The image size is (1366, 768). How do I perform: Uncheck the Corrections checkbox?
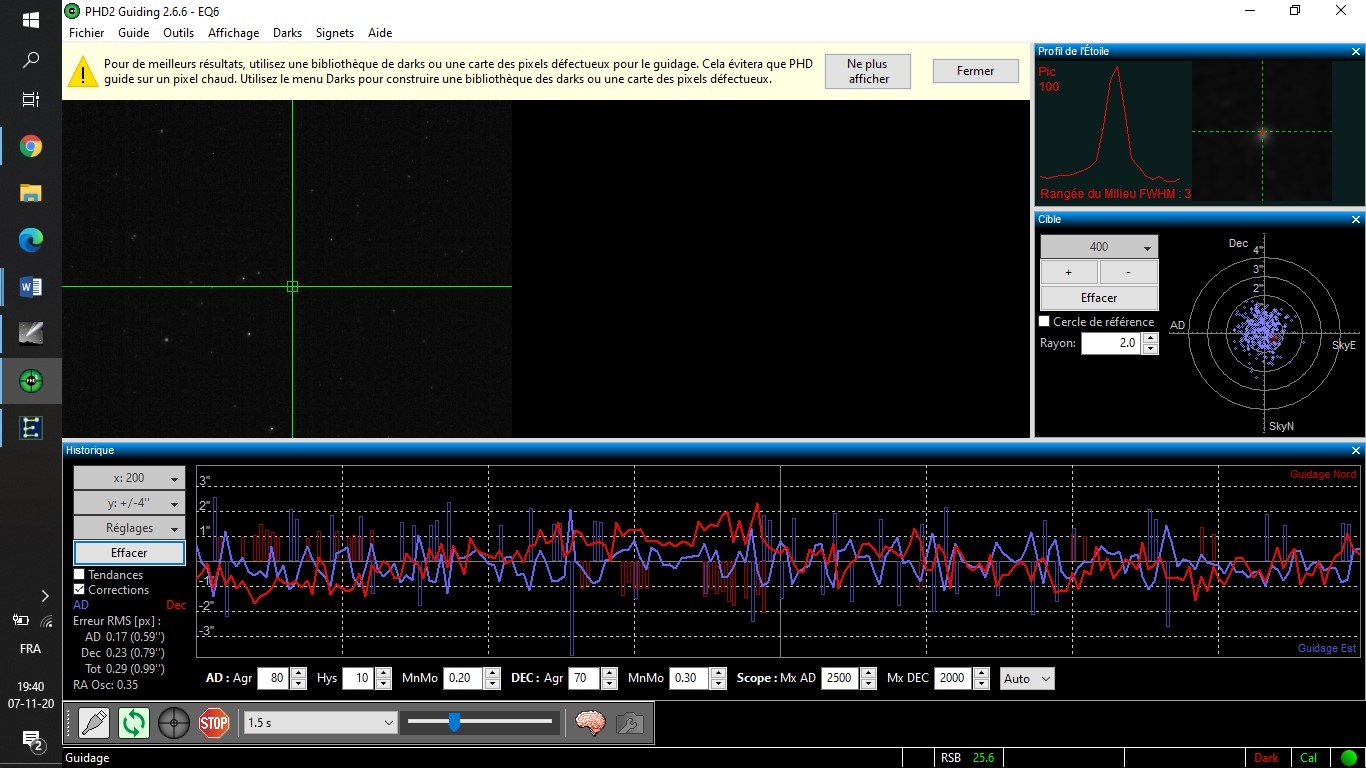click(79, 590)
